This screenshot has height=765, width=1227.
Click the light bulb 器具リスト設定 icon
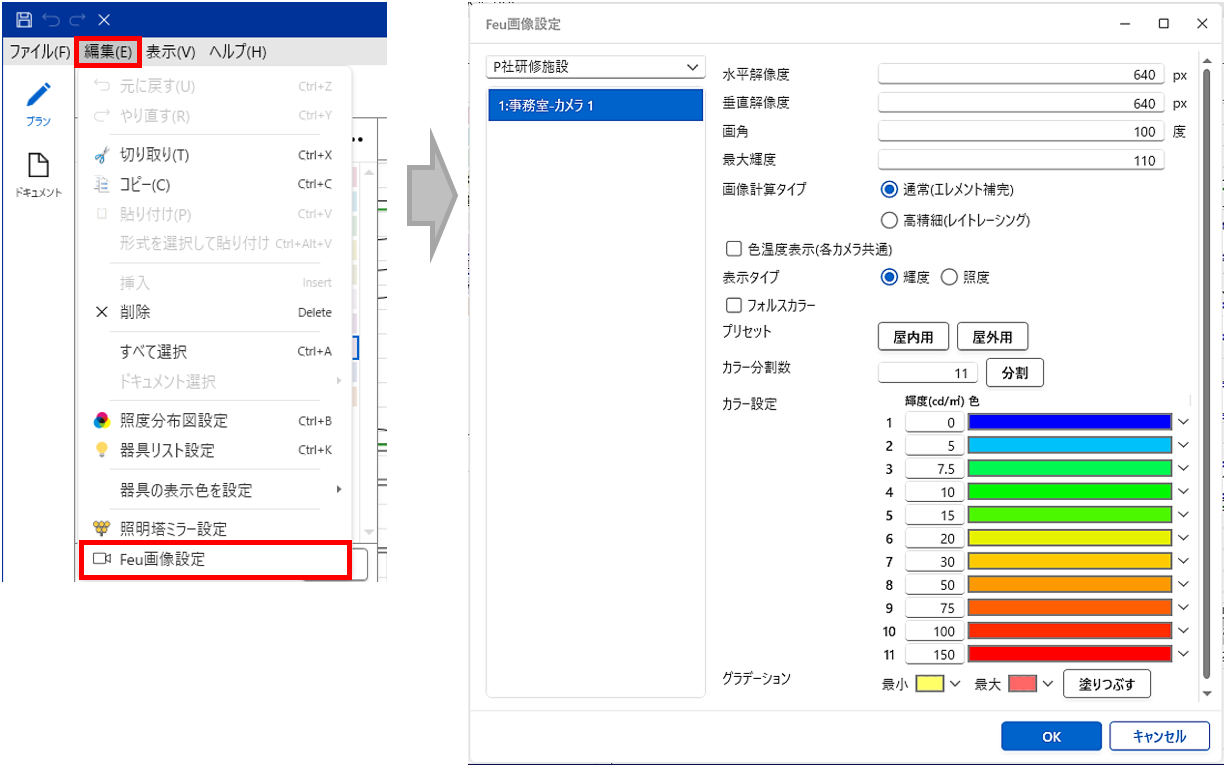(x=101, y=451)
